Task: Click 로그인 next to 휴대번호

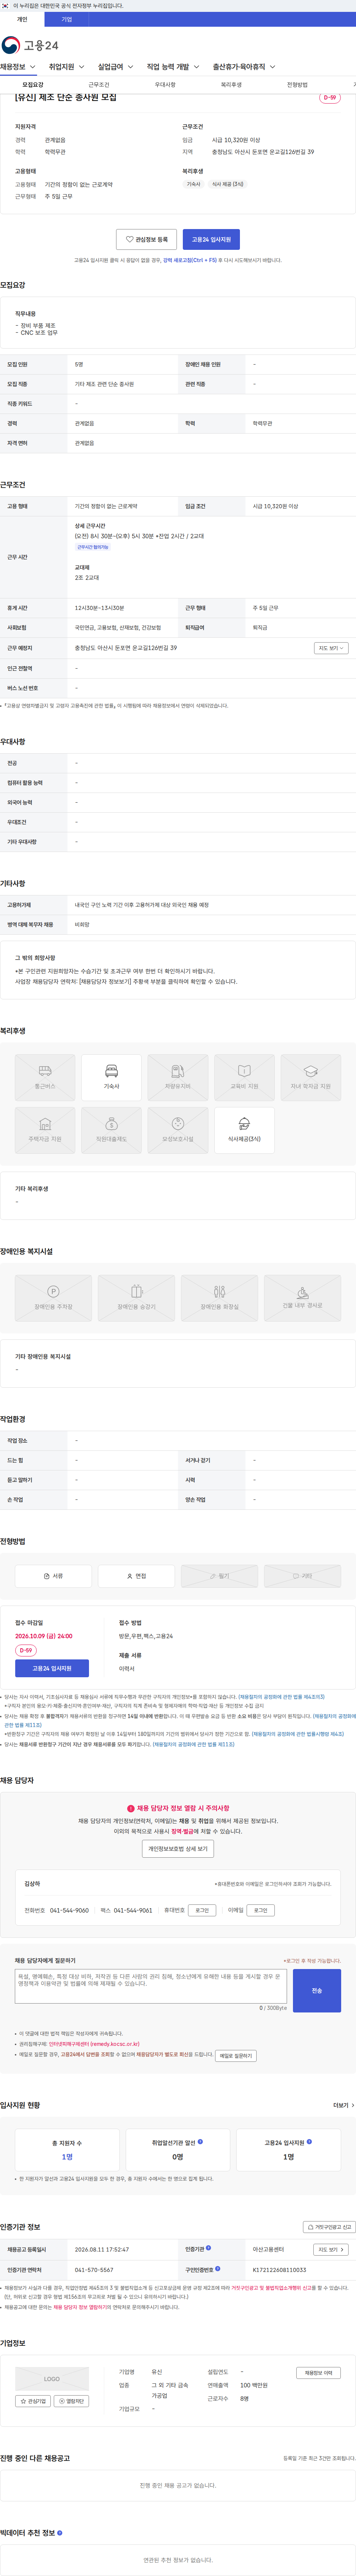Action: (x=203, y=1910)
